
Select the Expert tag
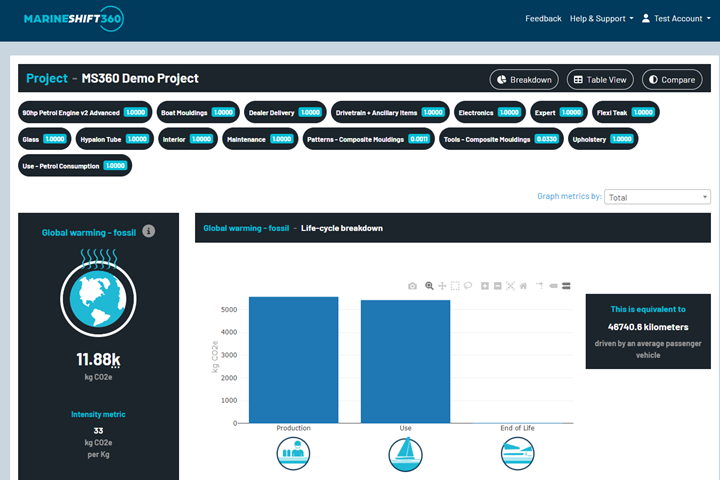pyautogui.click(x=559, y=113)
